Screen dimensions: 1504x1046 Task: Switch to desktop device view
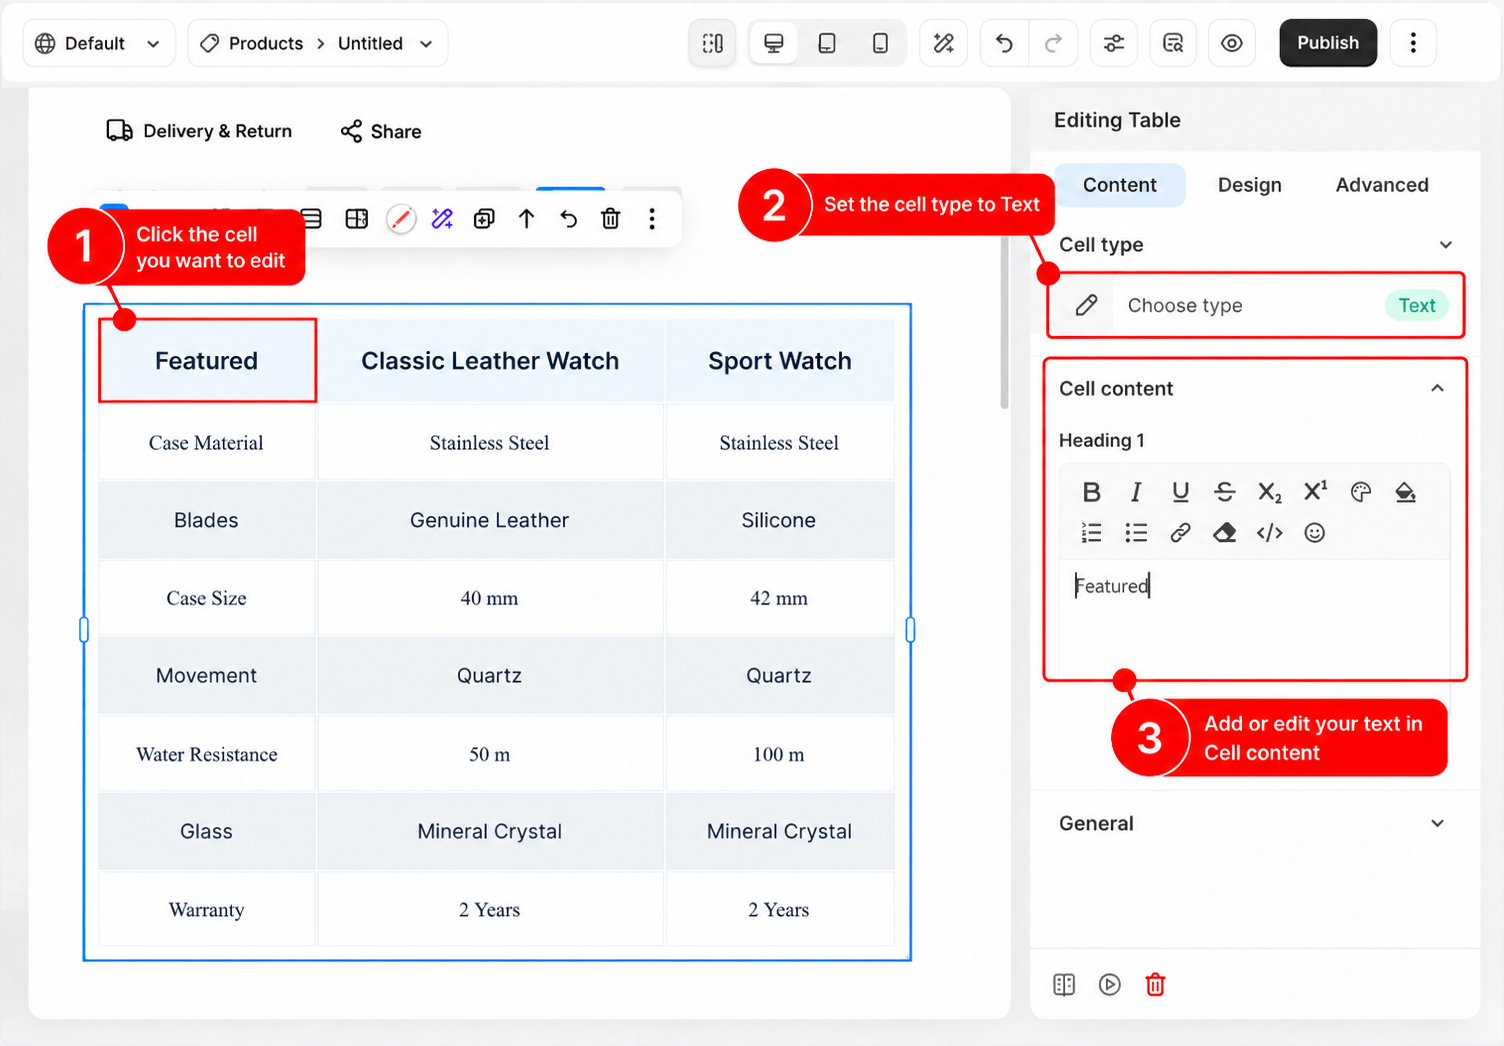tap(773, 43)
